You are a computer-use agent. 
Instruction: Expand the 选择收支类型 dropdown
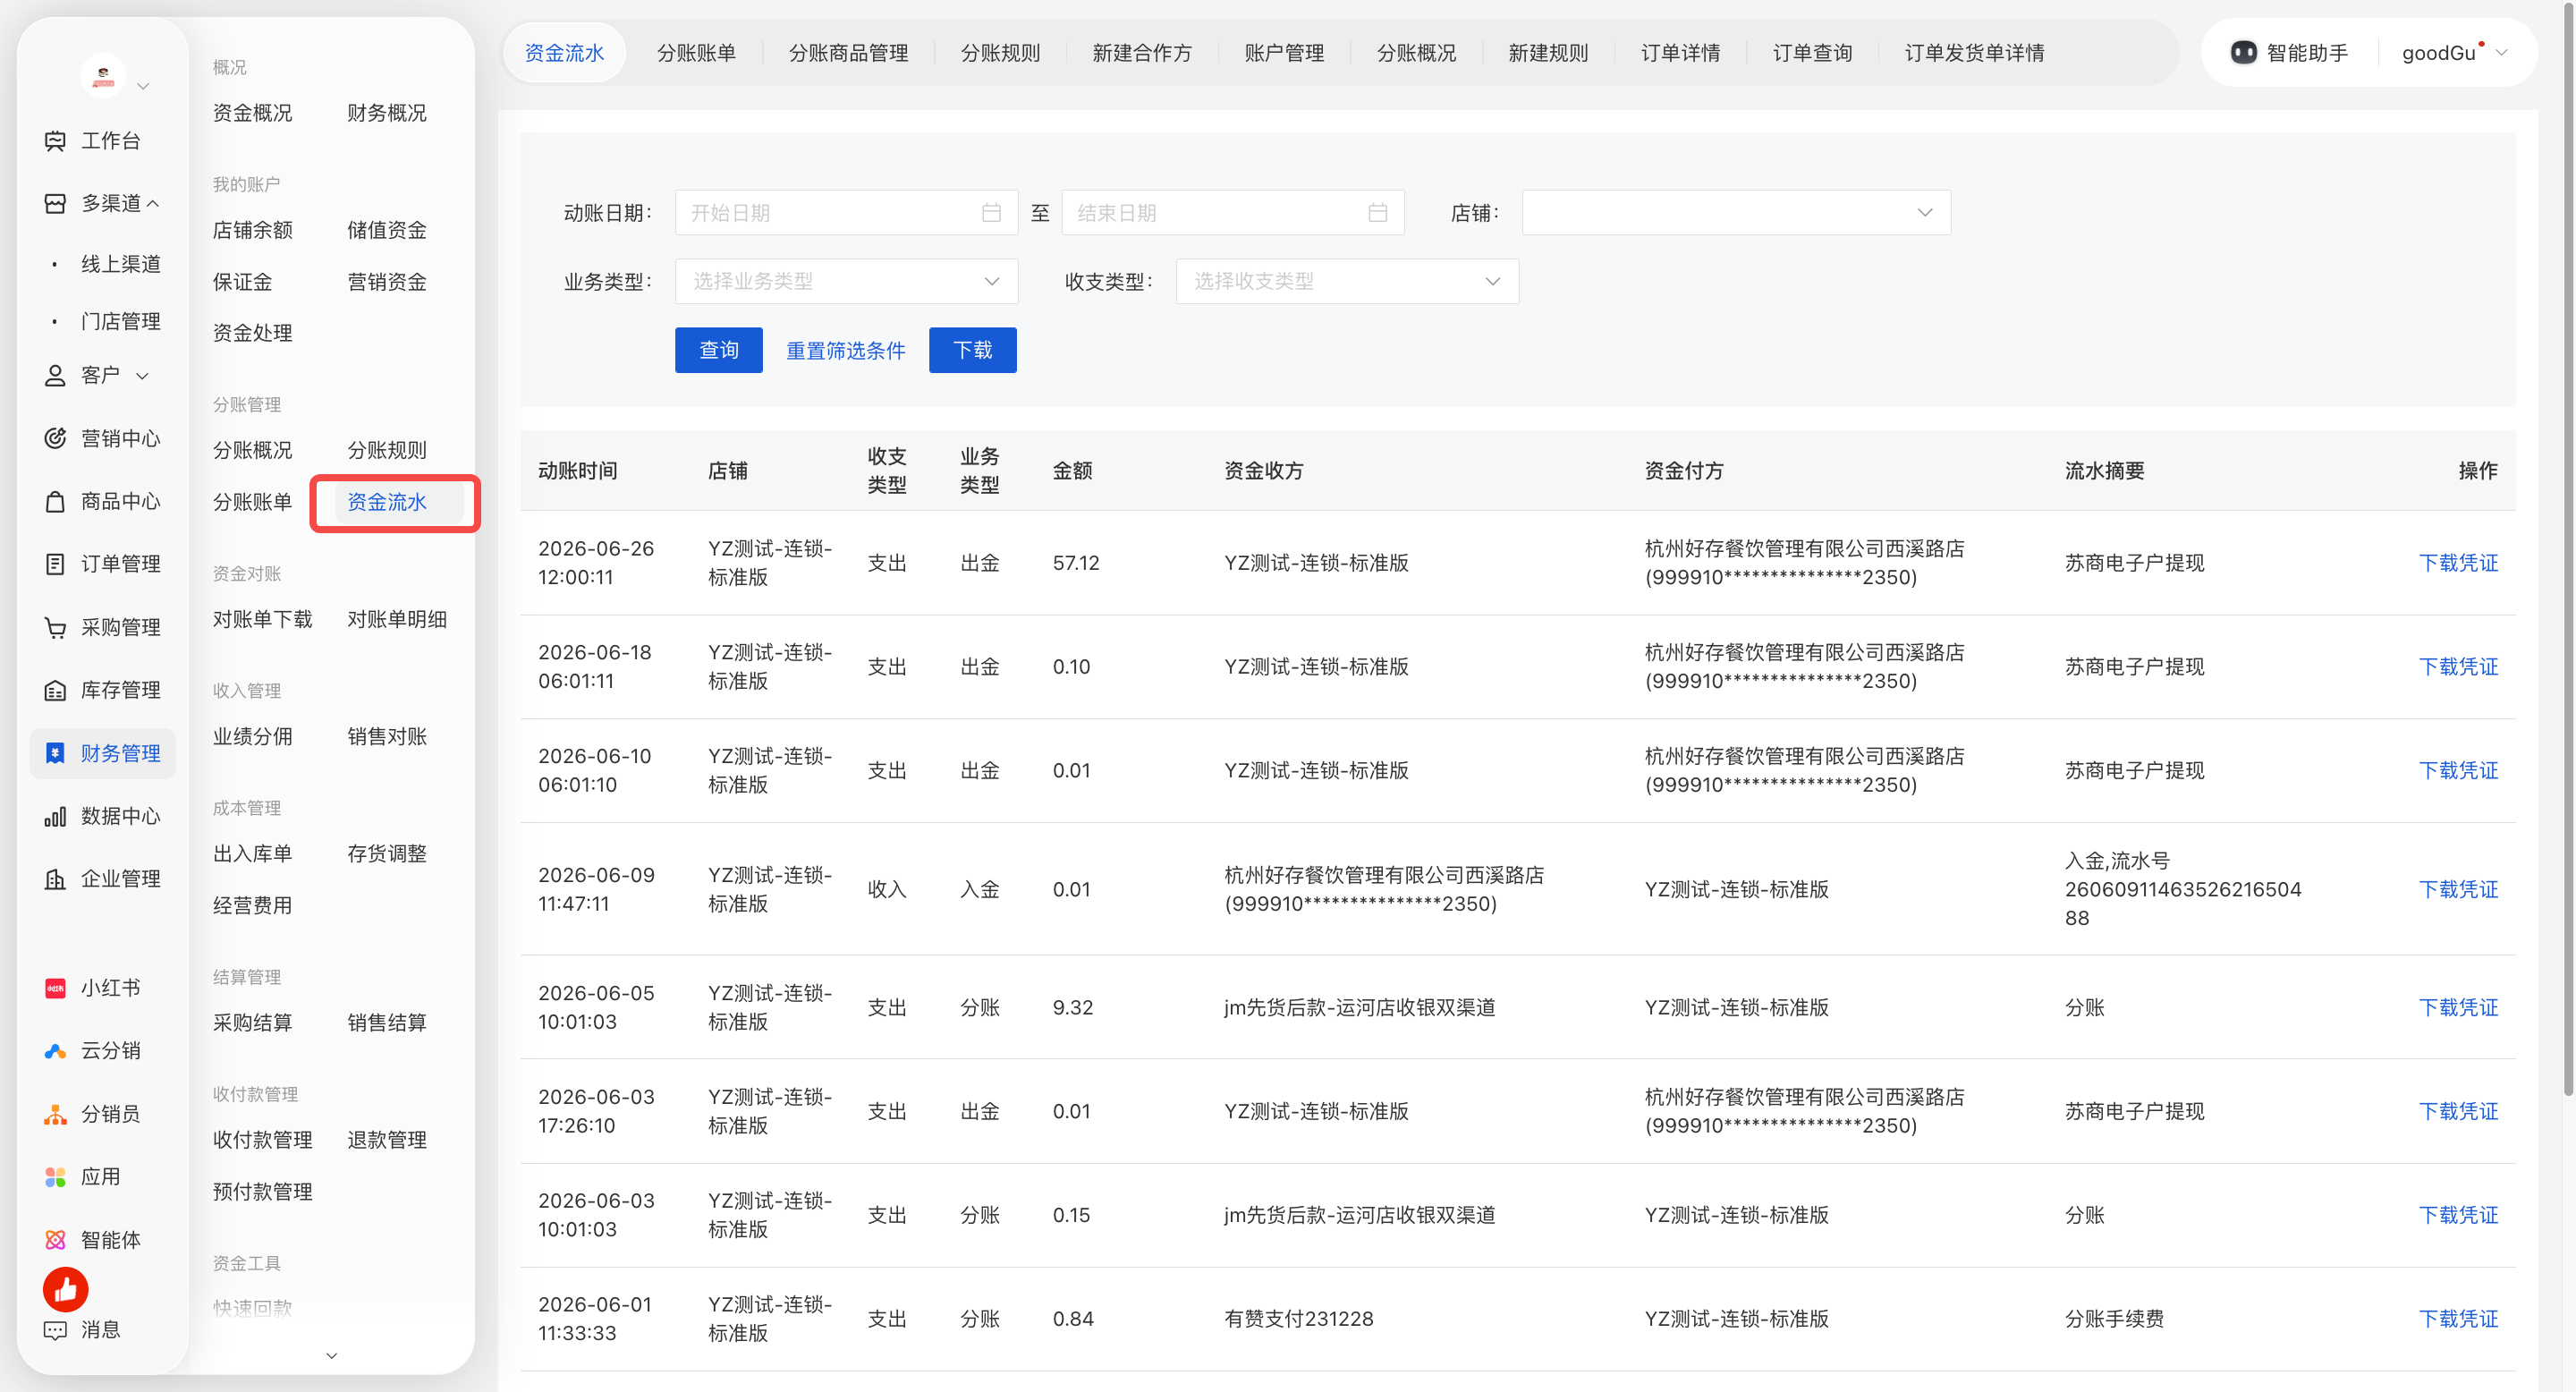point(1347,281)
